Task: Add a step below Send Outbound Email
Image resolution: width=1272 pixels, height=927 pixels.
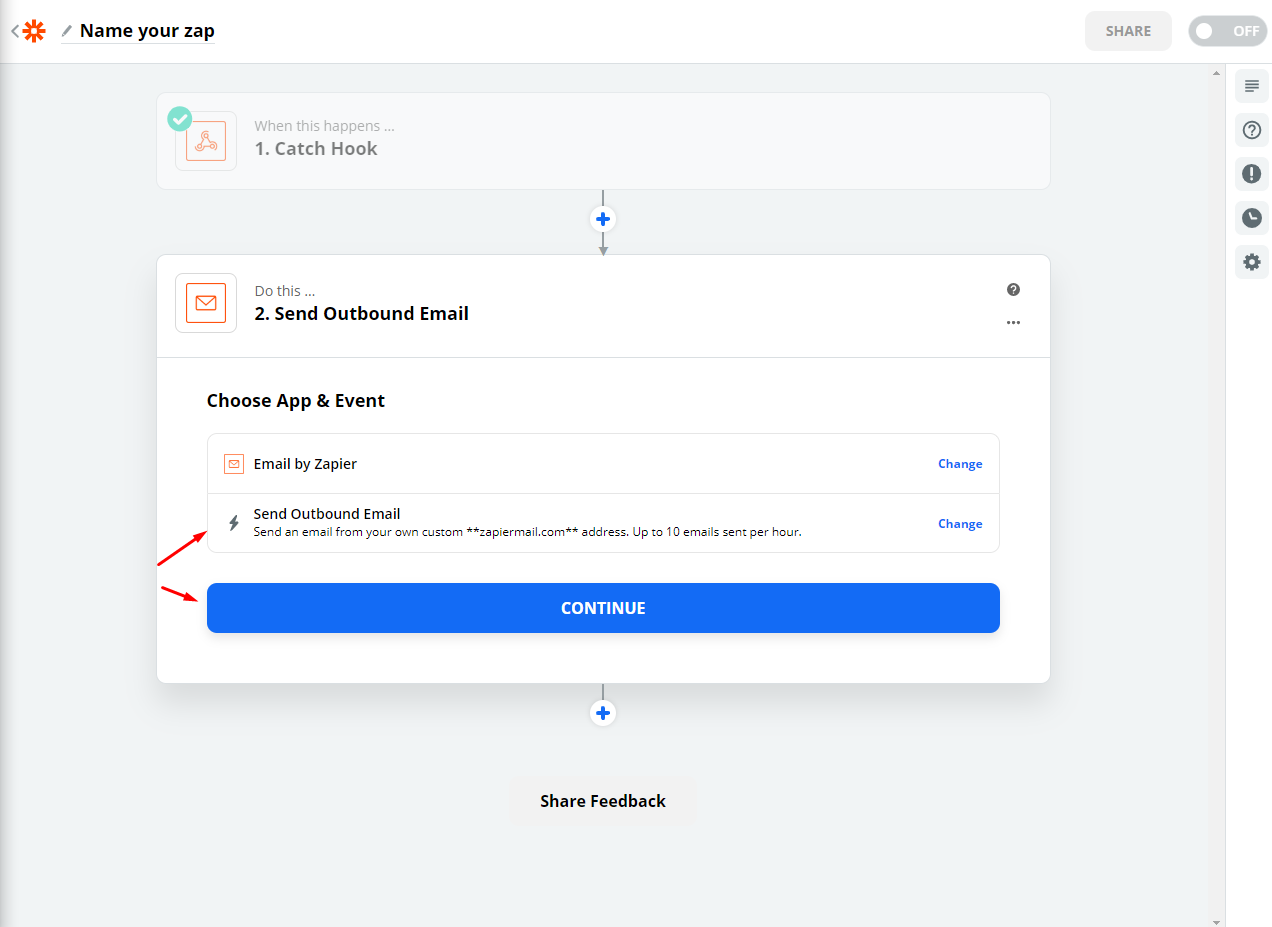Action: point(603,713)
